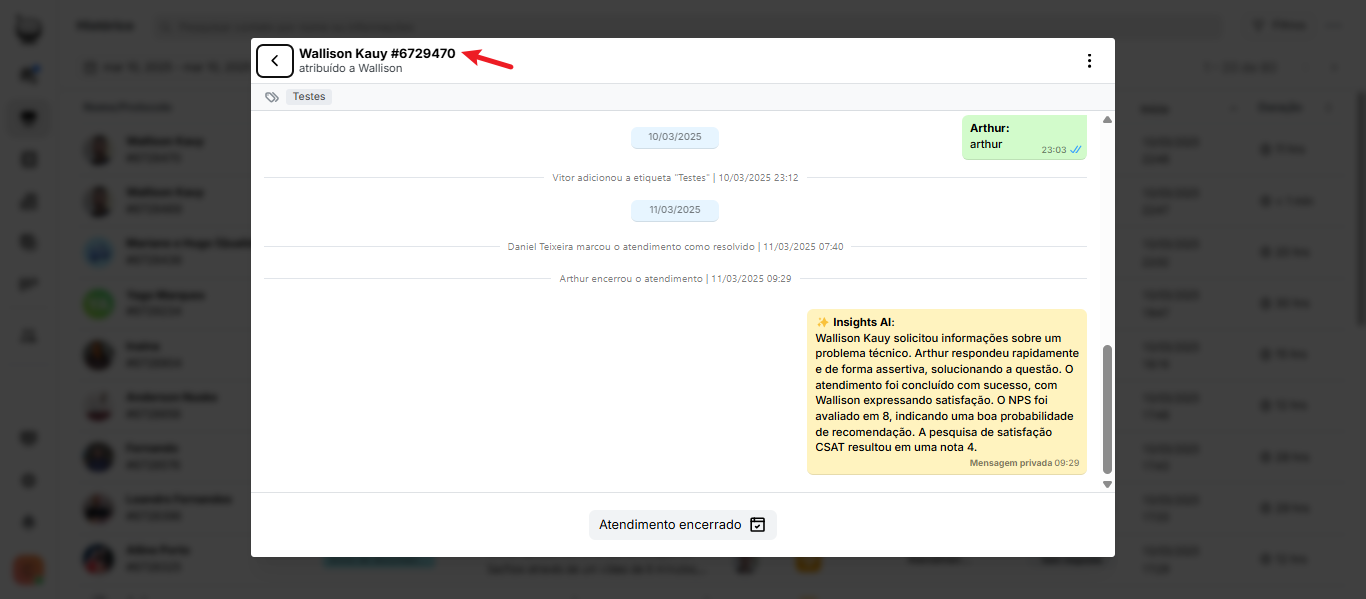Click the tag label icon
1366x599 pixels.
point(271,97)
